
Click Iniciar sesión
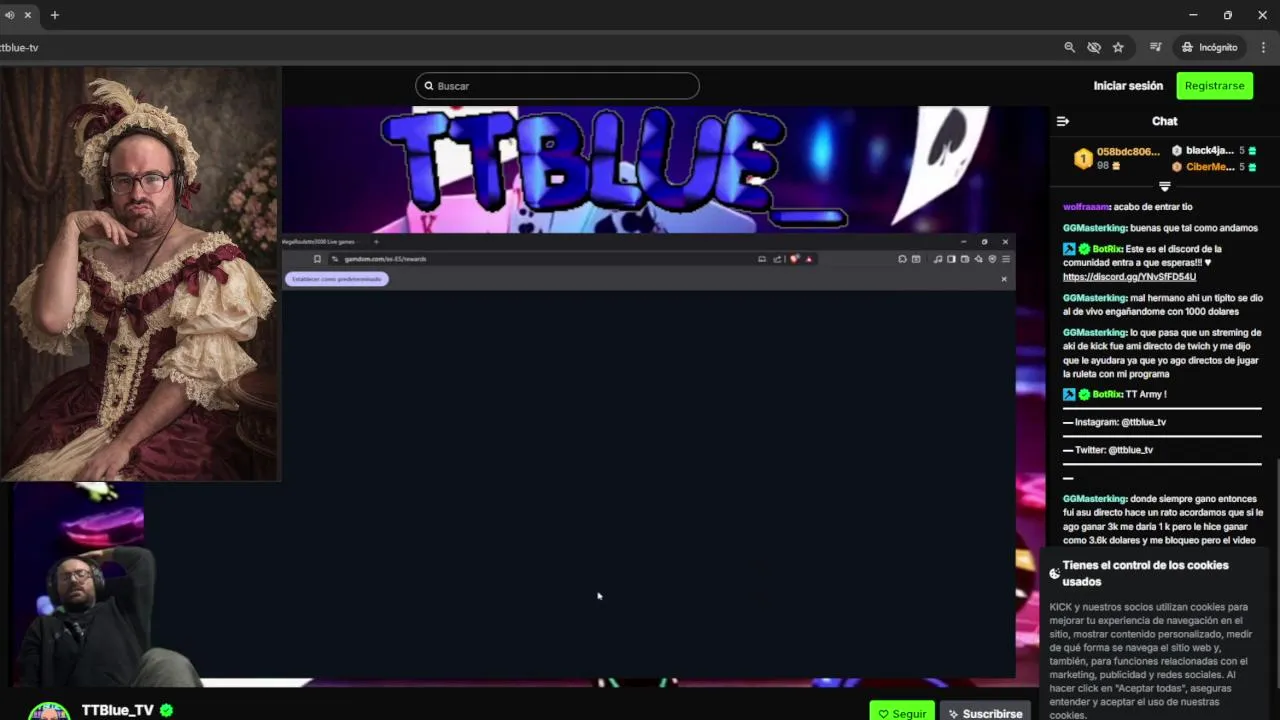tap(1128, 86)
